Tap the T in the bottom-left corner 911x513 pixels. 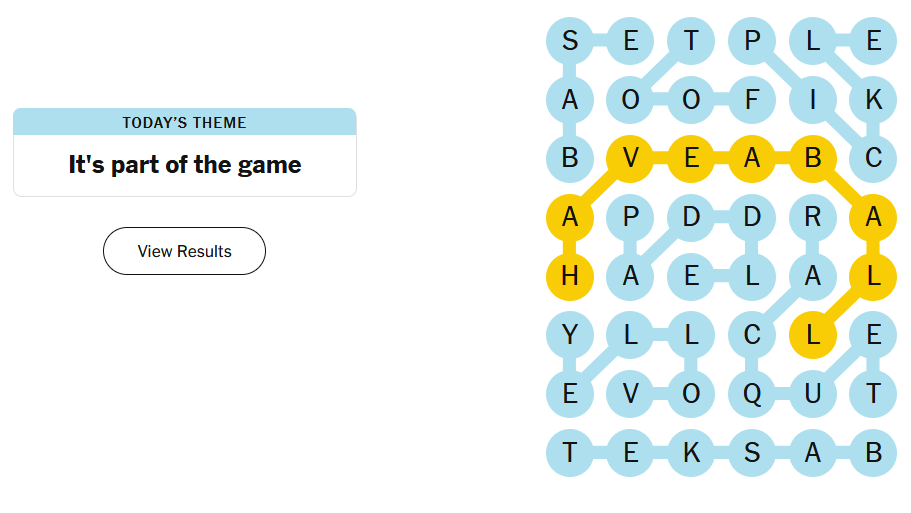click(x=570, y=453)
